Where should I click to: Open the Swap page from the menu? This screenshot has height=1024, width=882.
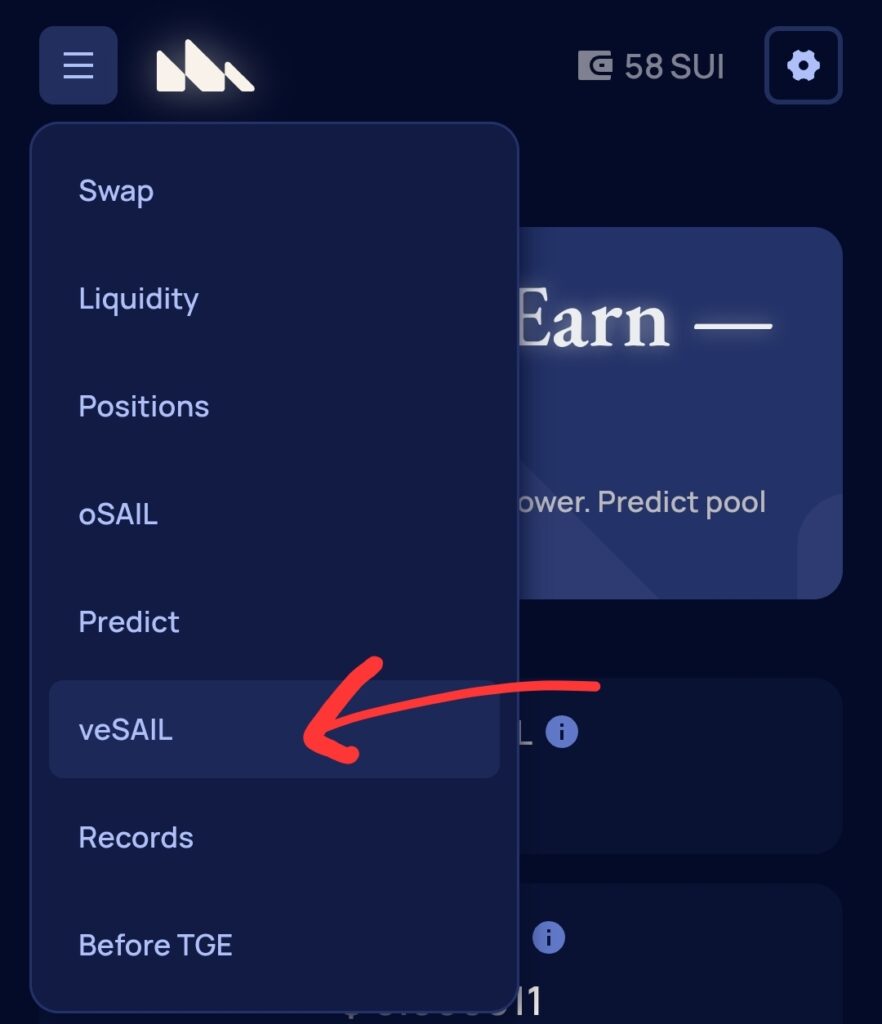pos(116,191)
